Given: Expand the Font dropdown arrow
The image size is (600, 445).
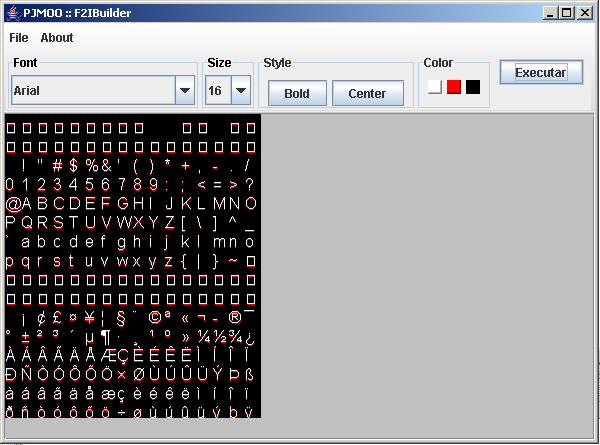Looking at the screenshot, I should click(x=185, y=90).
